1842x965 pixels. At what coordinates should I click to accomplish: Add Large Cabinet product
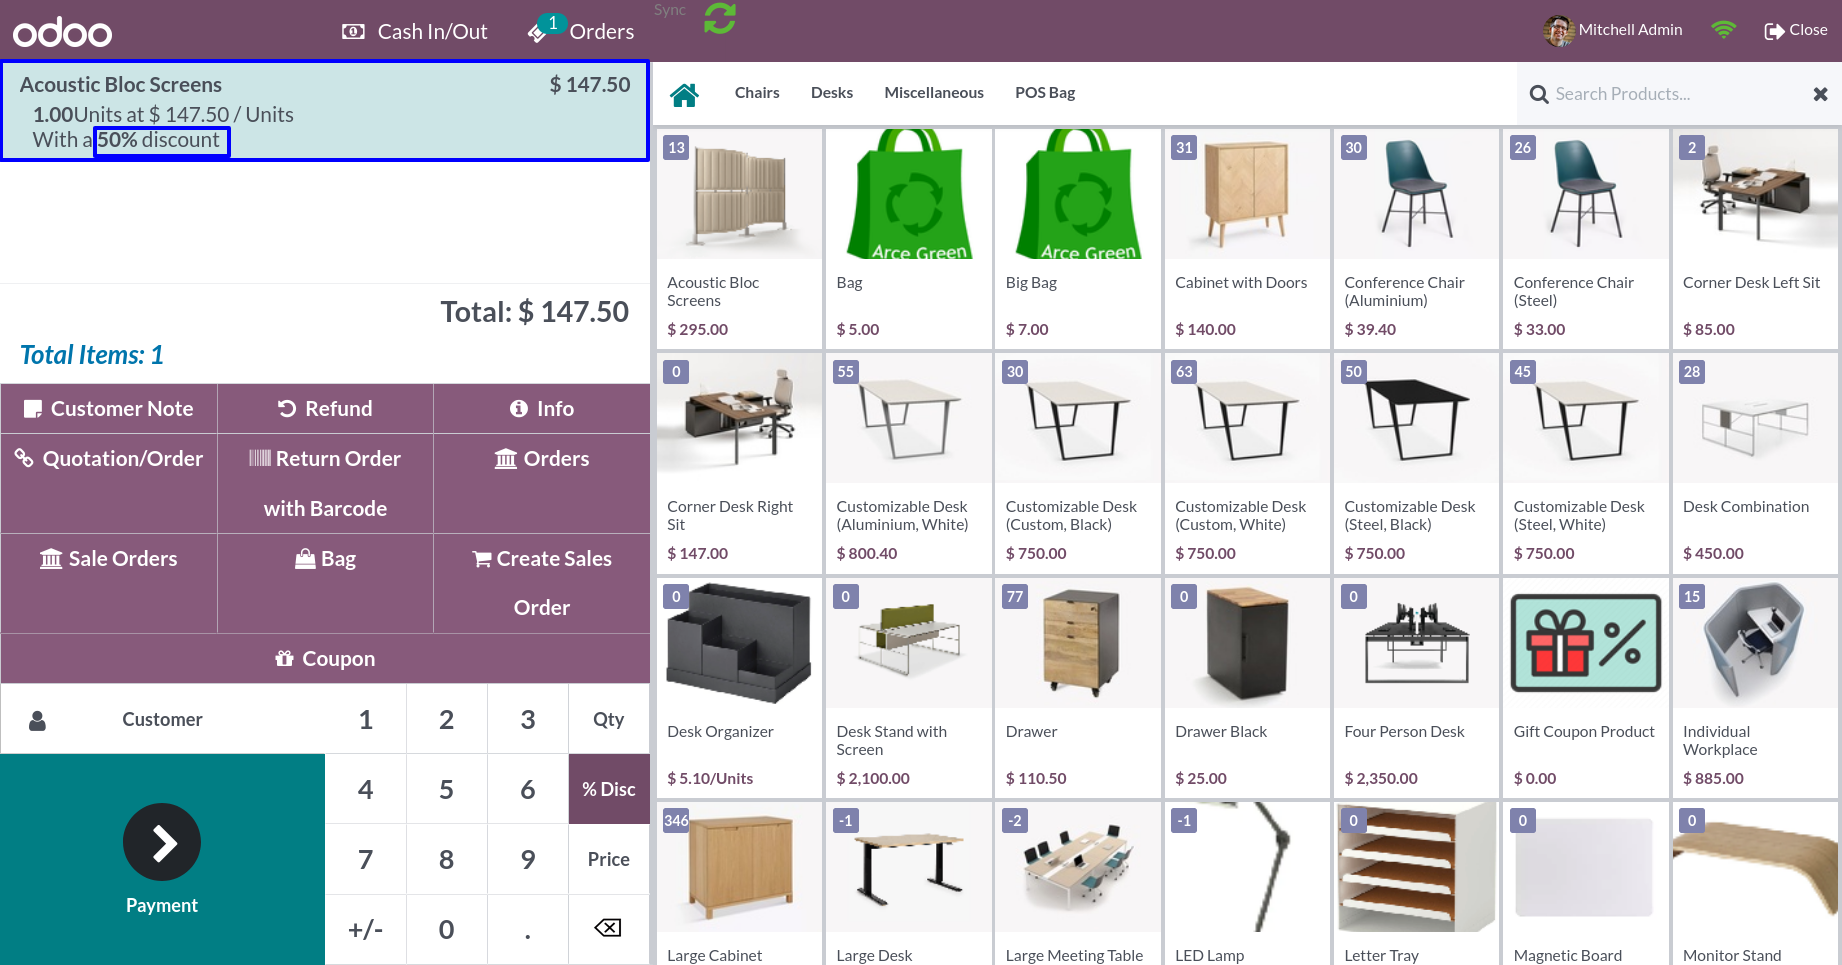[739, 883]
